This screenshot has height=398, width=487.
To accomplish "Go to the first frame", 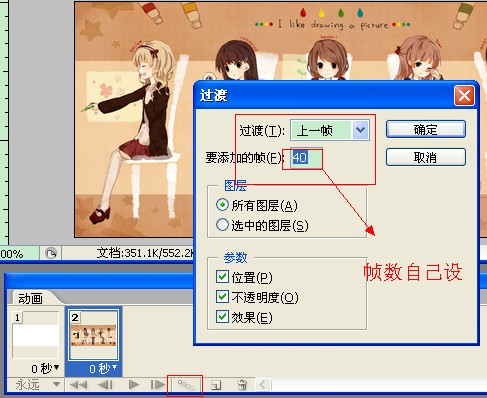I will click(x=78, y=385).
